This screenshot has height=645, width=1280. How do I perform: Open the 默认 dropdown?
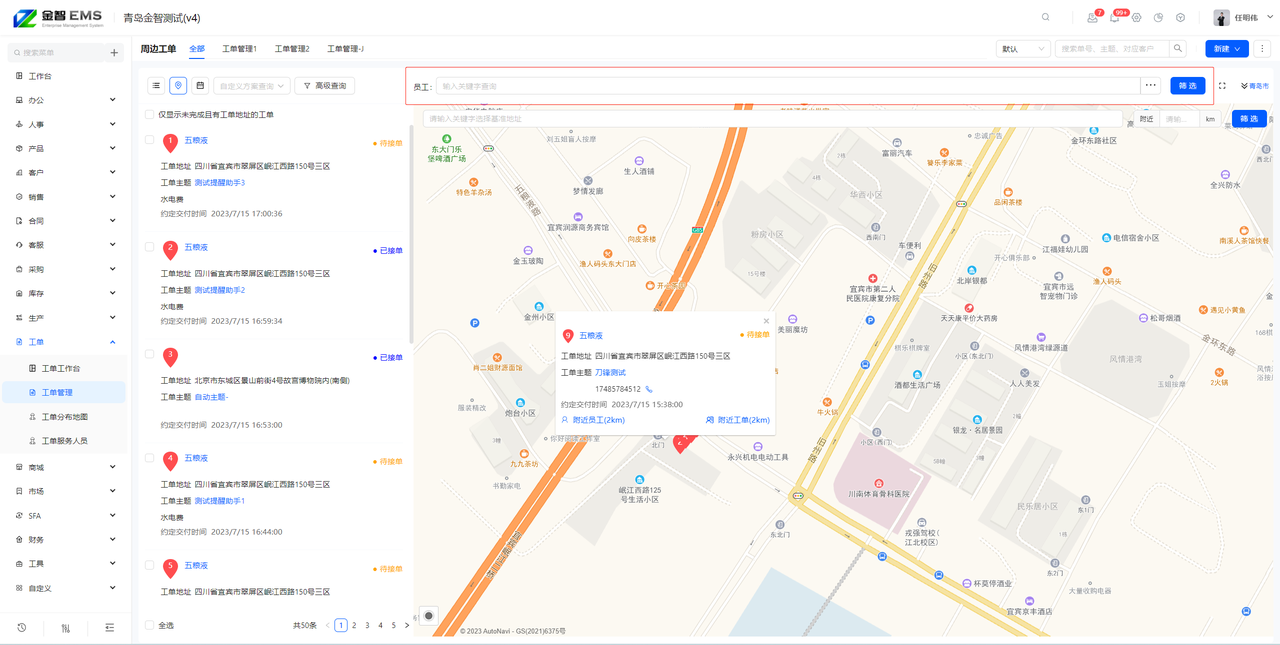(1023, 49)
